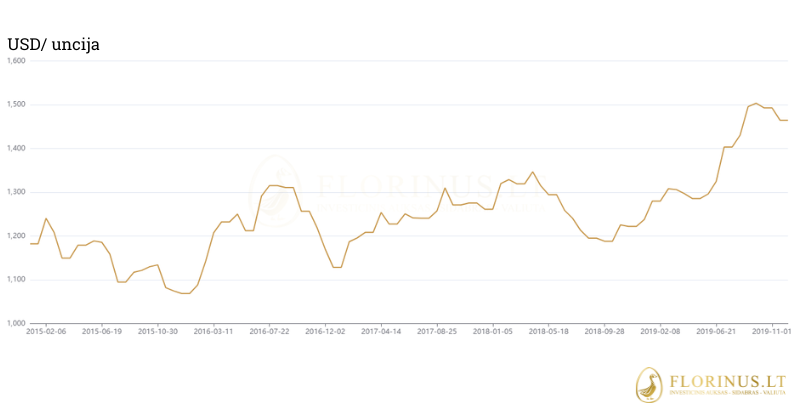Click the line's lowest point near 2015-10-30
The image size is (800, 420).
[x=183, y=293]
